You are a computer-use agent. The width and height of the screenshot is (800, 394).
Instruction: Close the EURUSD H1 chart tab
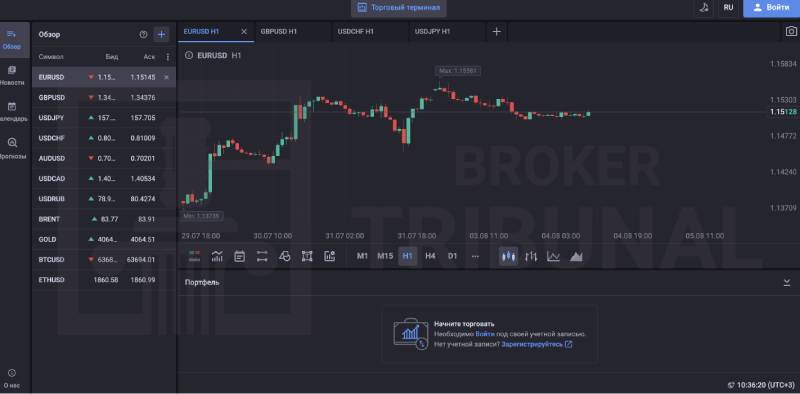[244, 32]
